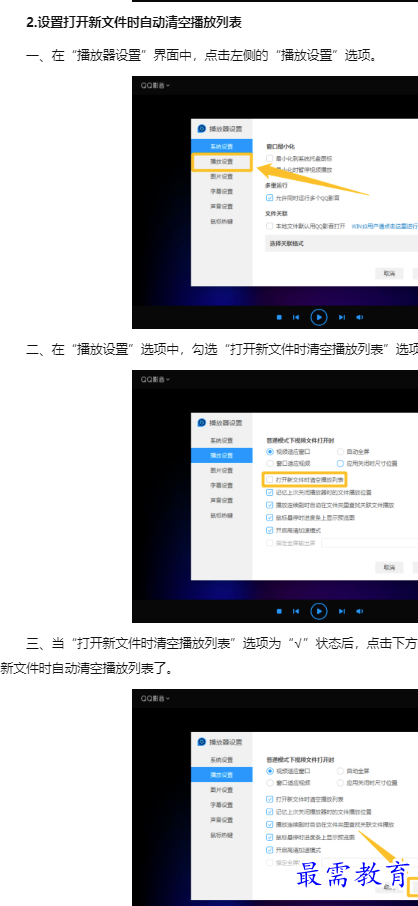Select 图片设置 tab in the second image

pos(221,471)
